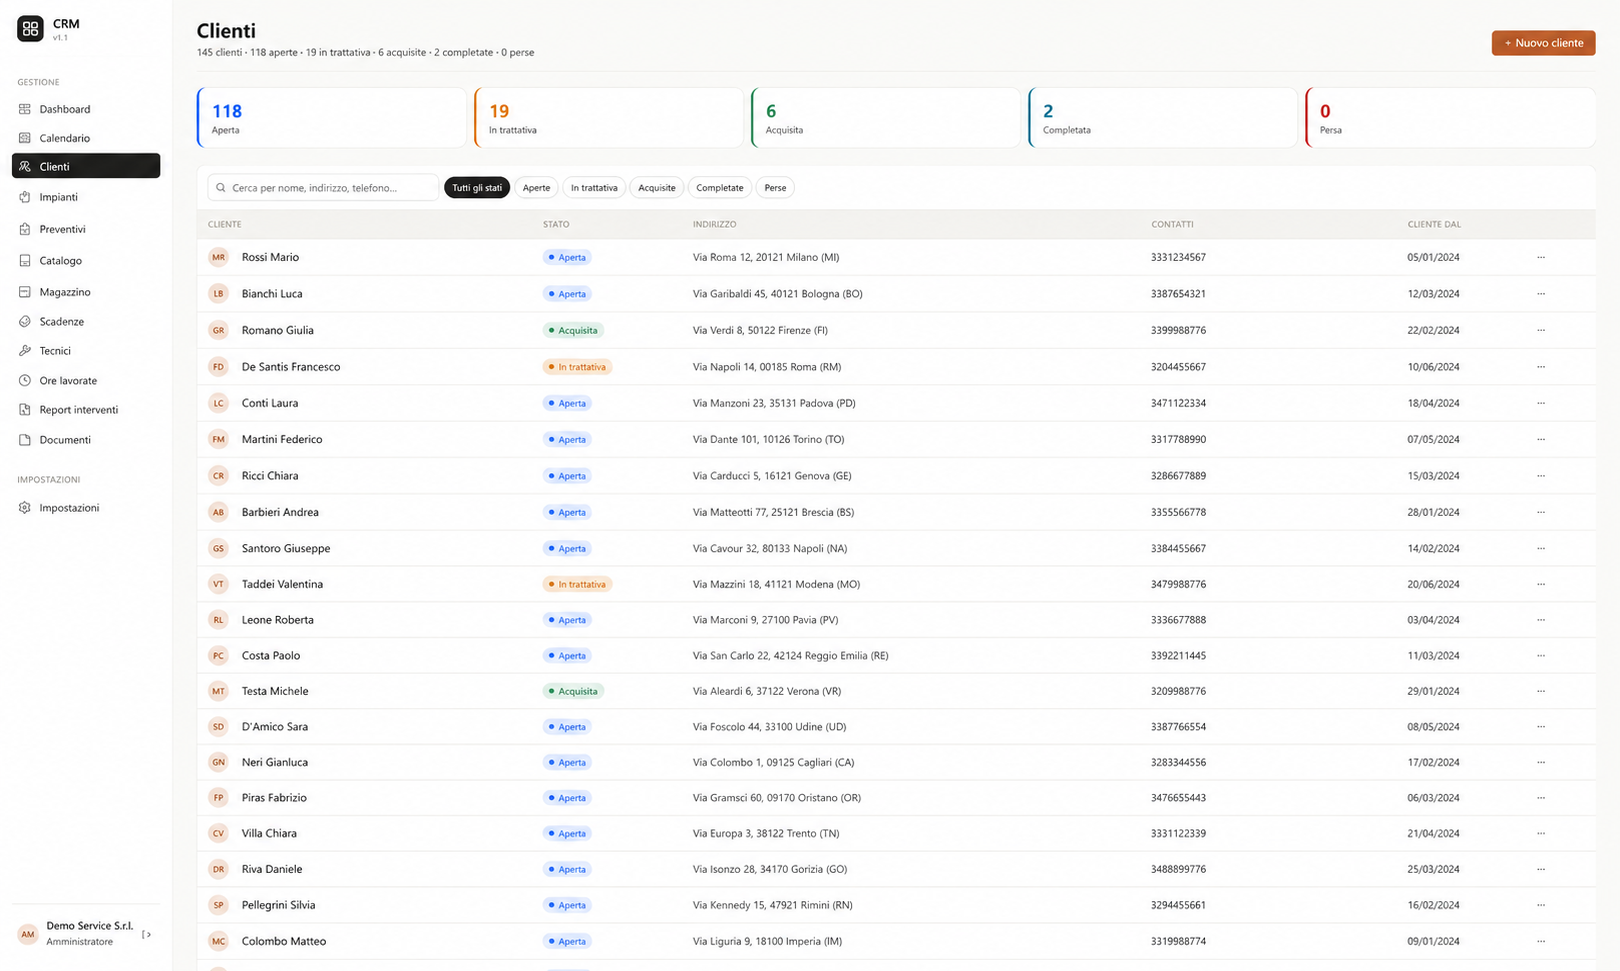Viewport: 1620px width, 971px height.
Task: Click the Stato column header
Action: pos(556,224)
